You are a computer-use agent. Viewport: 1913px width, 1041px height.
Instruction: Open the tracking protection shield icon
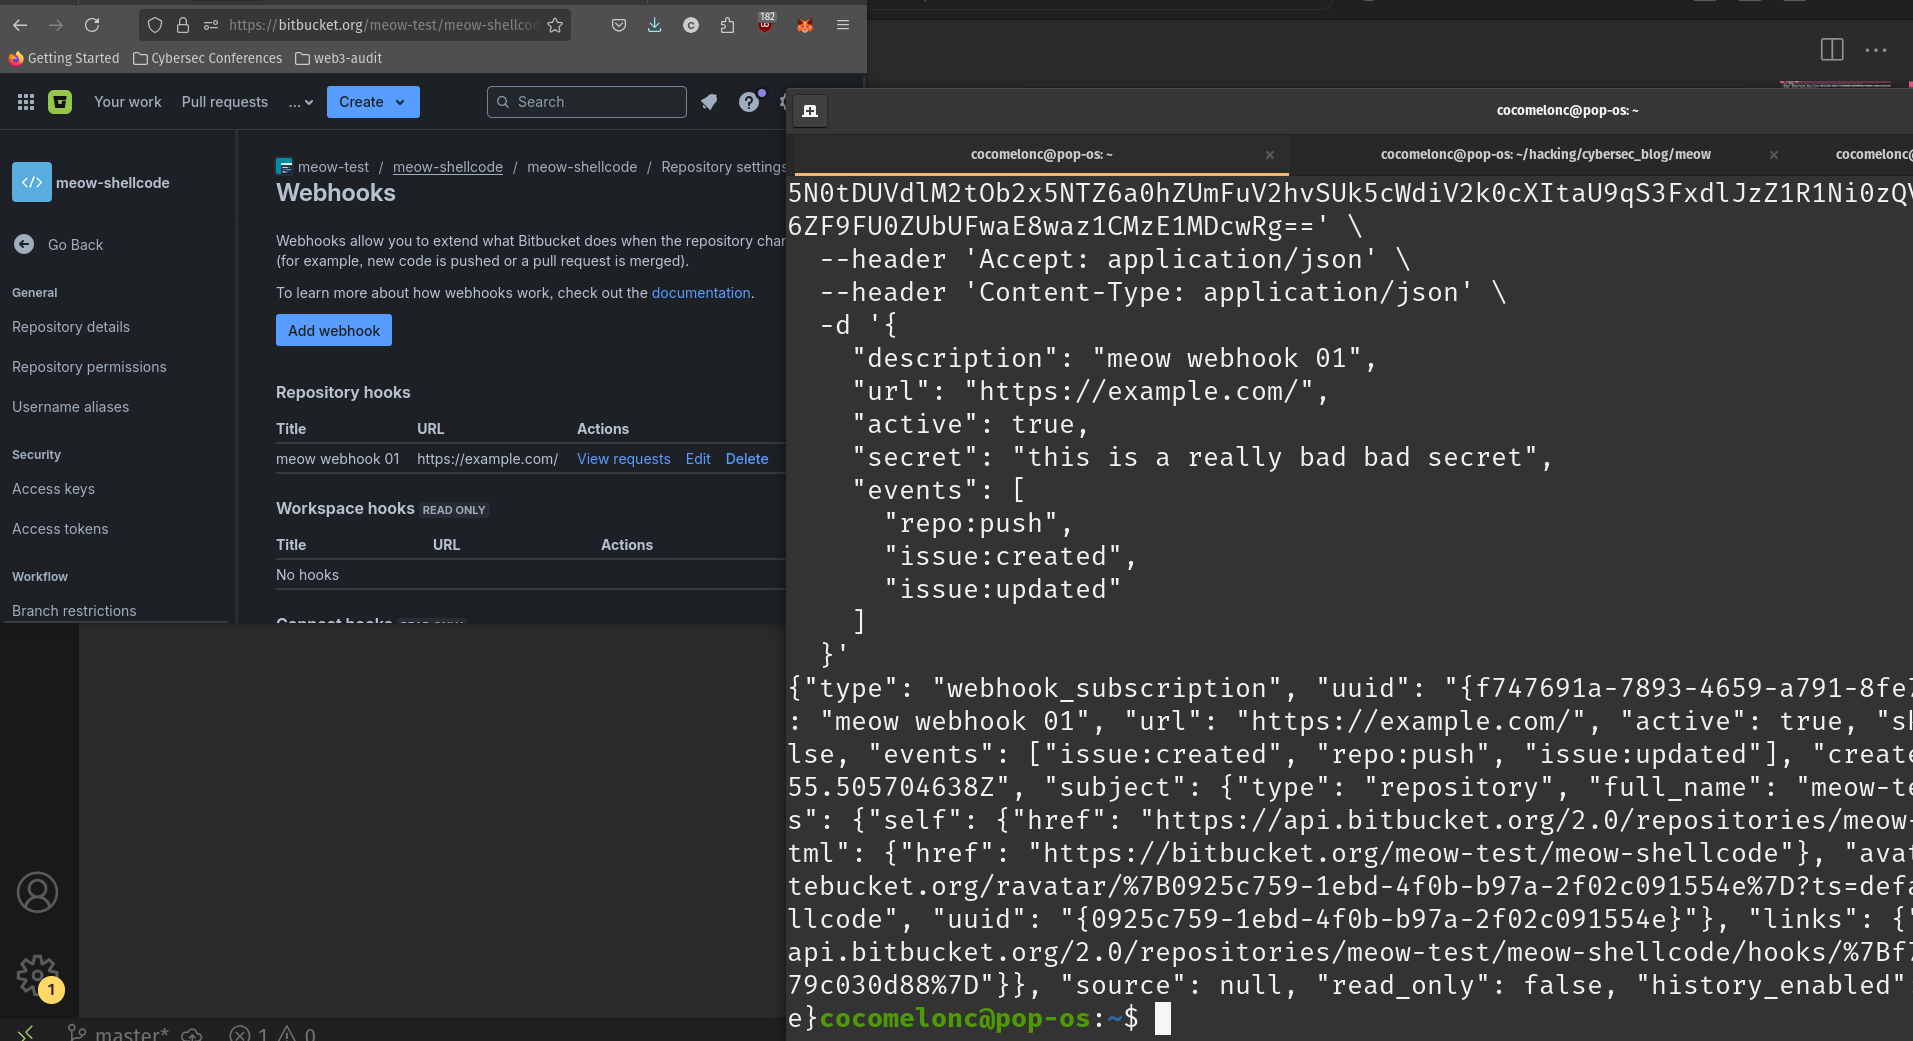coord(155,25)
